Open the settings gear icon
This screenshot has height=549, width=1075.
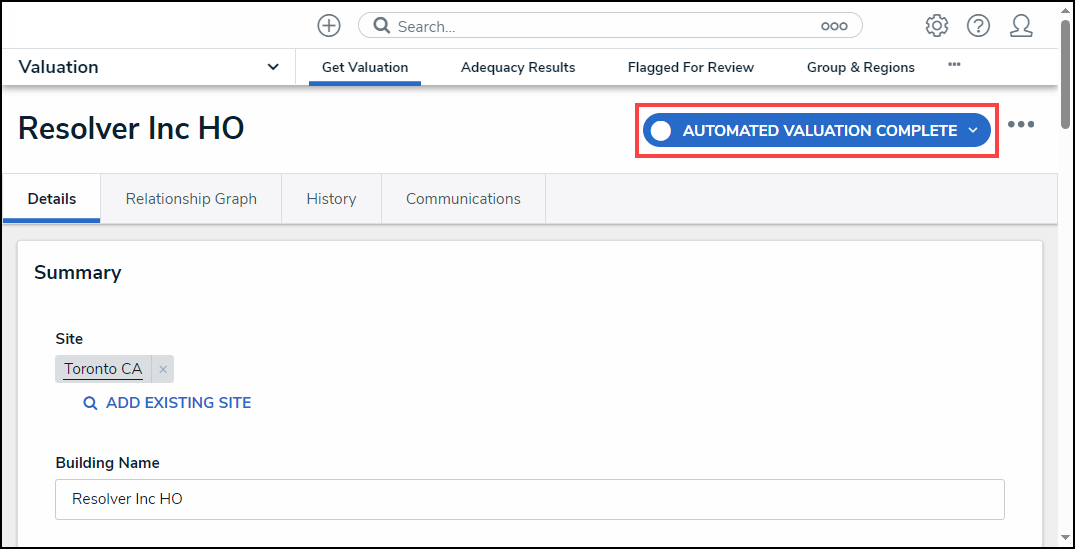[x=937, y=26]
